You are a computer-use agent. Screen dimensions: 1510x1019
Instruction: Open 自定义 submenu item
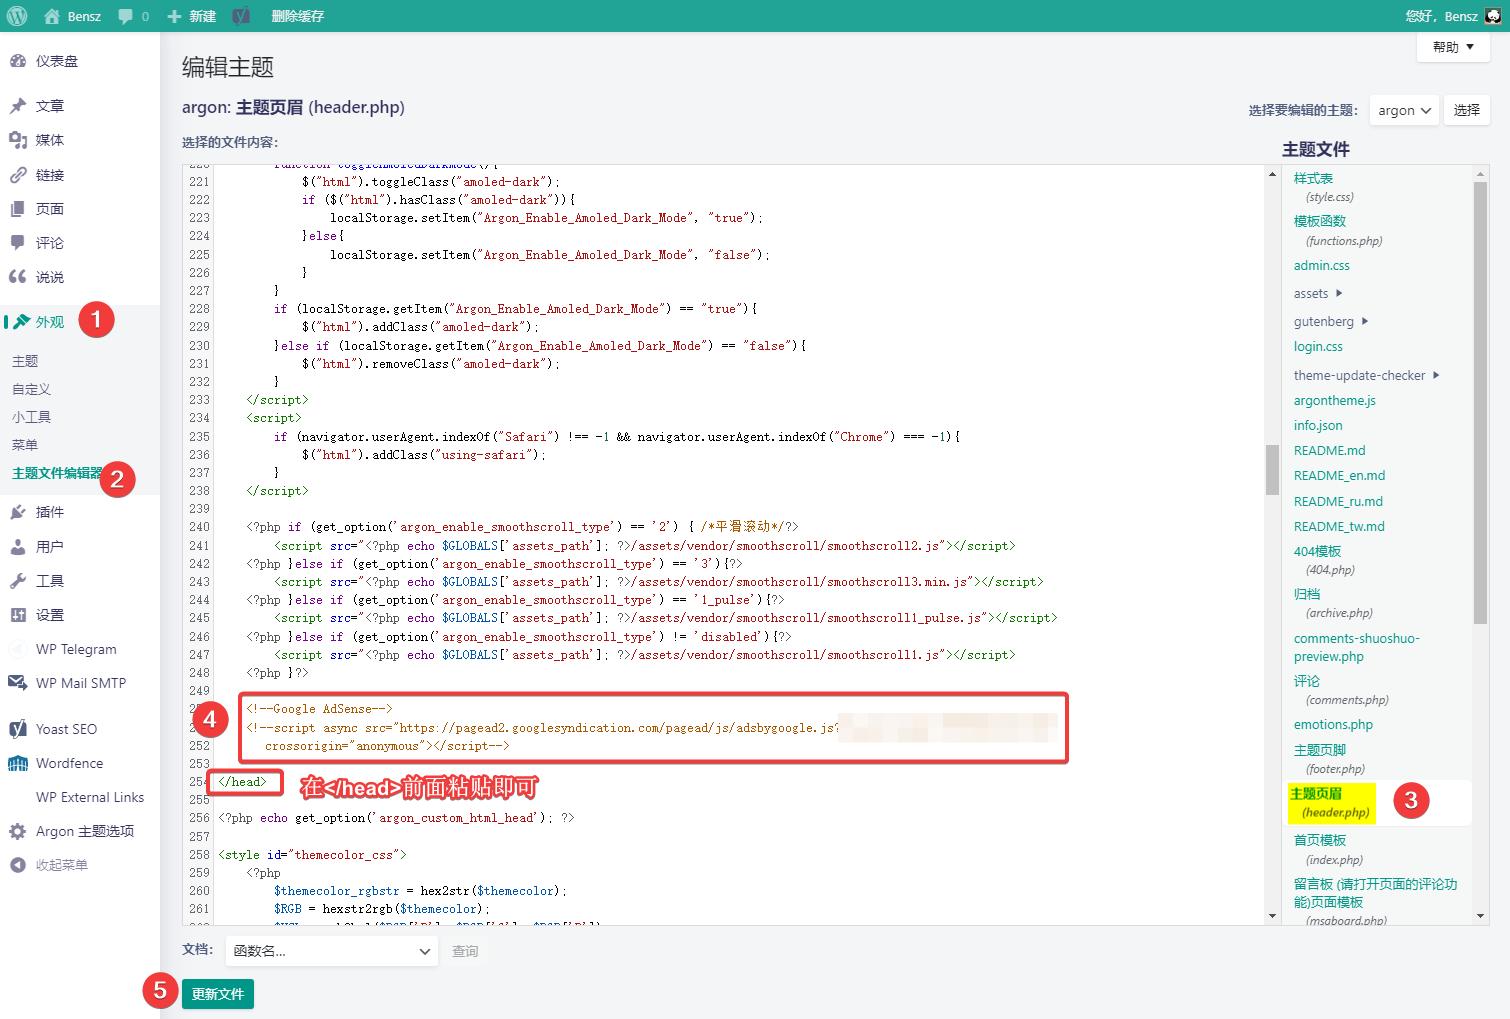pyautogui.click(x=31, y=389)
